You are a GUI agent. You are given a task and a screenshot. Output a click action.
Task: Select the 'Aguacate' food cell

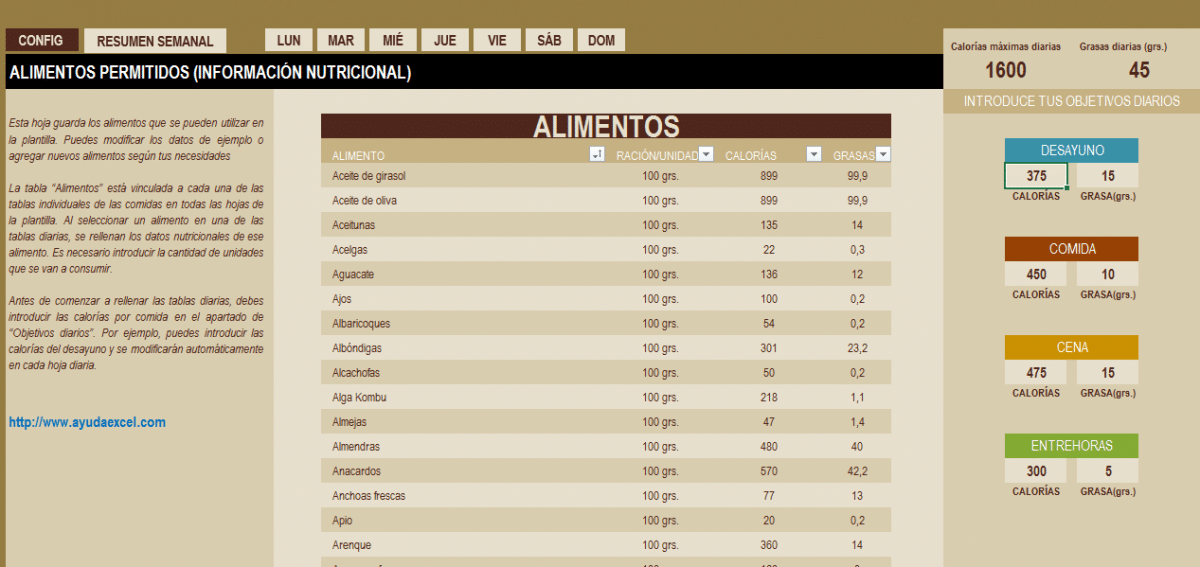[355, 274]
